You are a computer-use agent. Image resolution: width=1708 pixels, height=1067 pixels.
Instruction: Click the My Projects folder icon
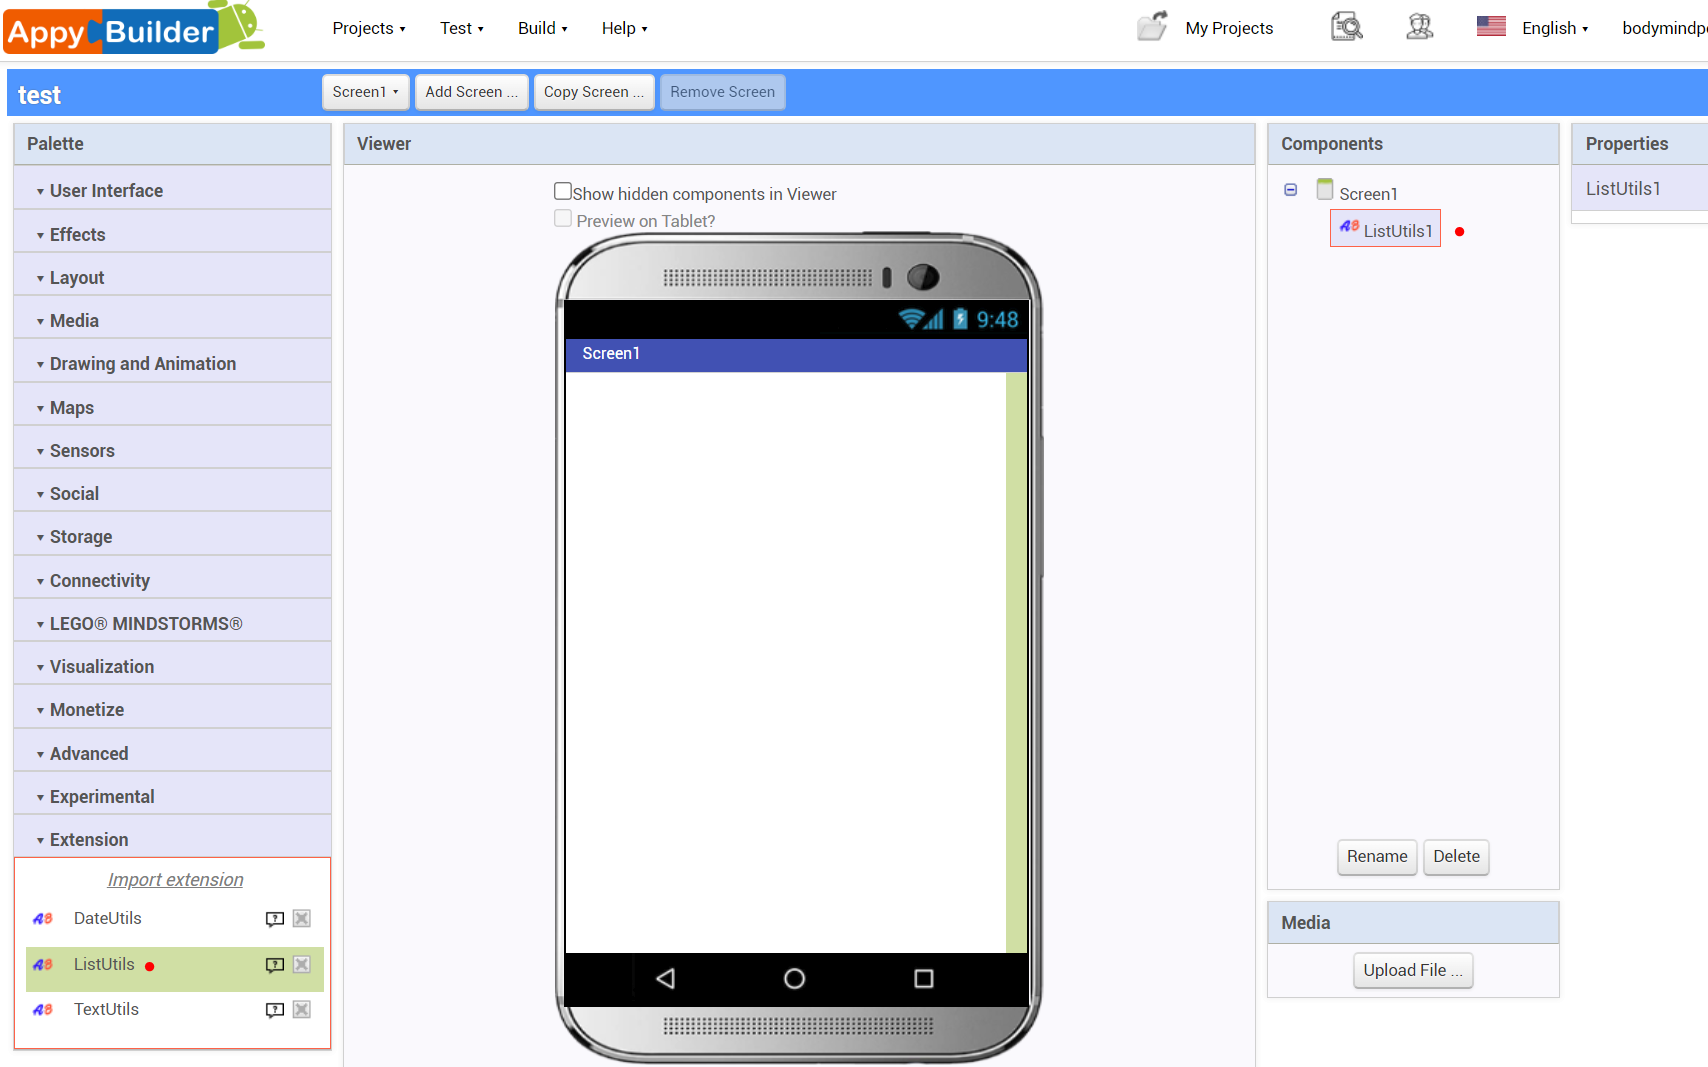(x=1152, y=27)
